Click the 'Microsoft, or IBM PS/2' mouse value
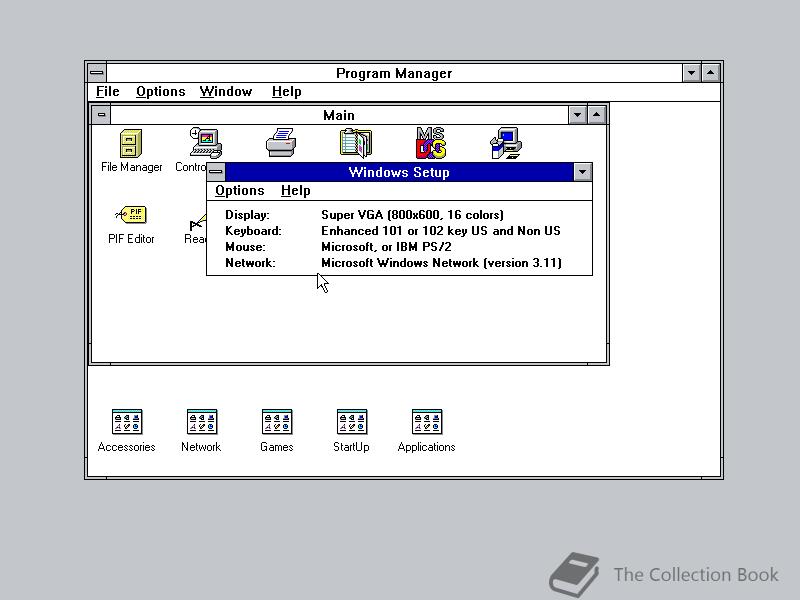Image resolution: width=800 pixels, height=600 pixels. [386, 247]
